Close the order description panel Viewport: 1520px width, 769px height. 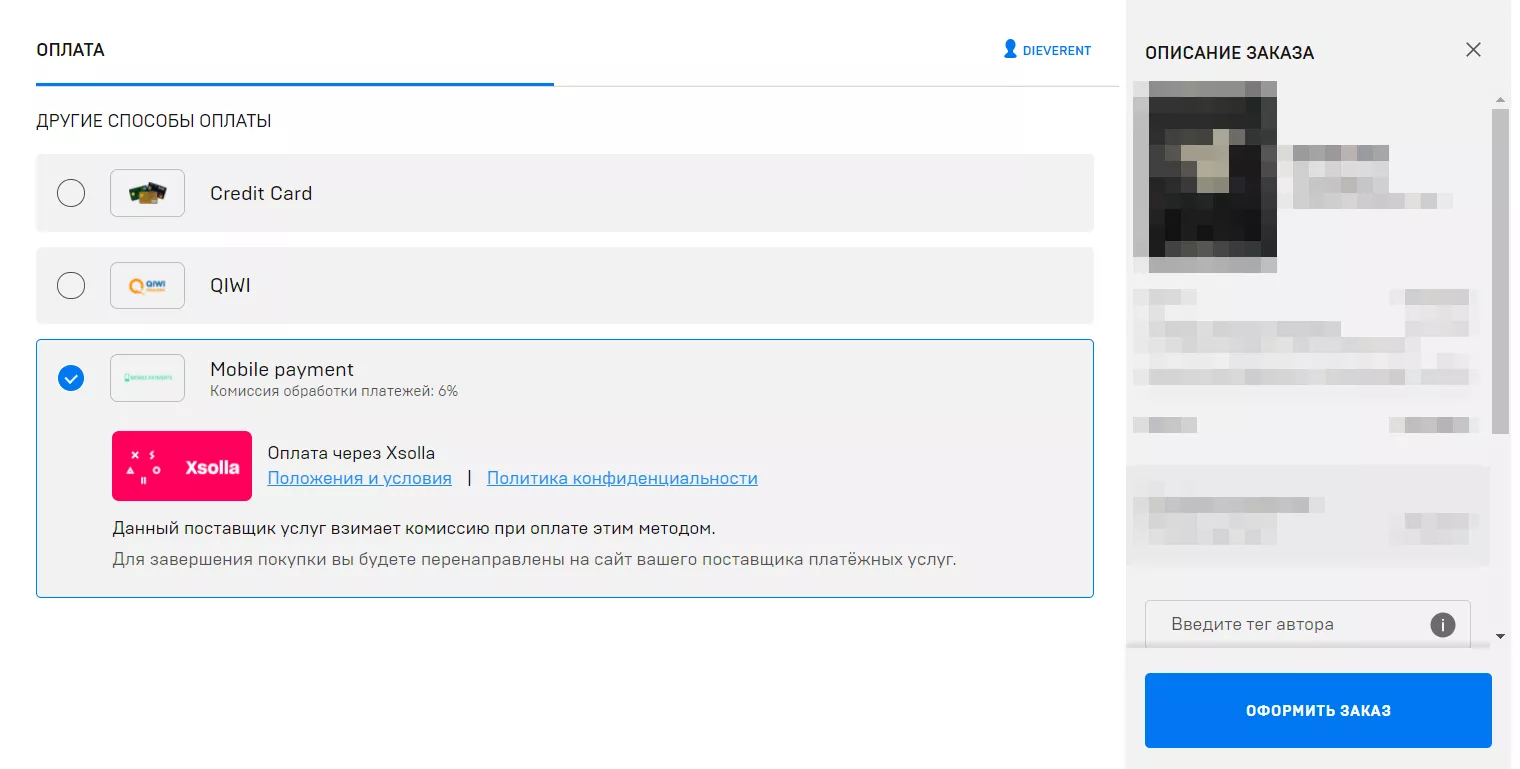(1473, 50)
